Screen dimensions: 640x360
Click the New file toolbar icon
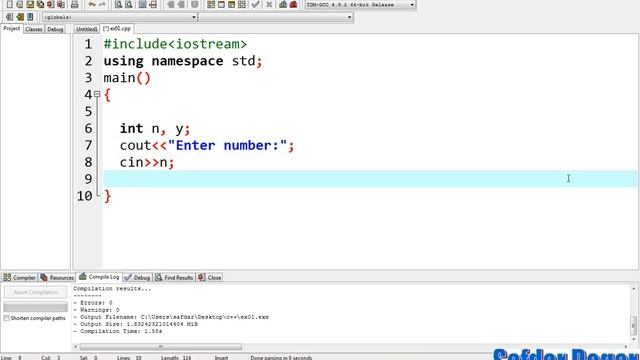tap(9, 4)
